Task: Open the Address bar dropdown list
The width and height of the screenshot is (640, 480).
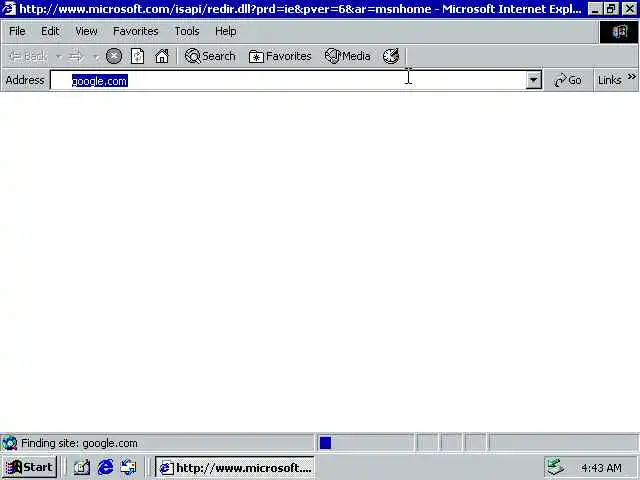Action: 533,80
